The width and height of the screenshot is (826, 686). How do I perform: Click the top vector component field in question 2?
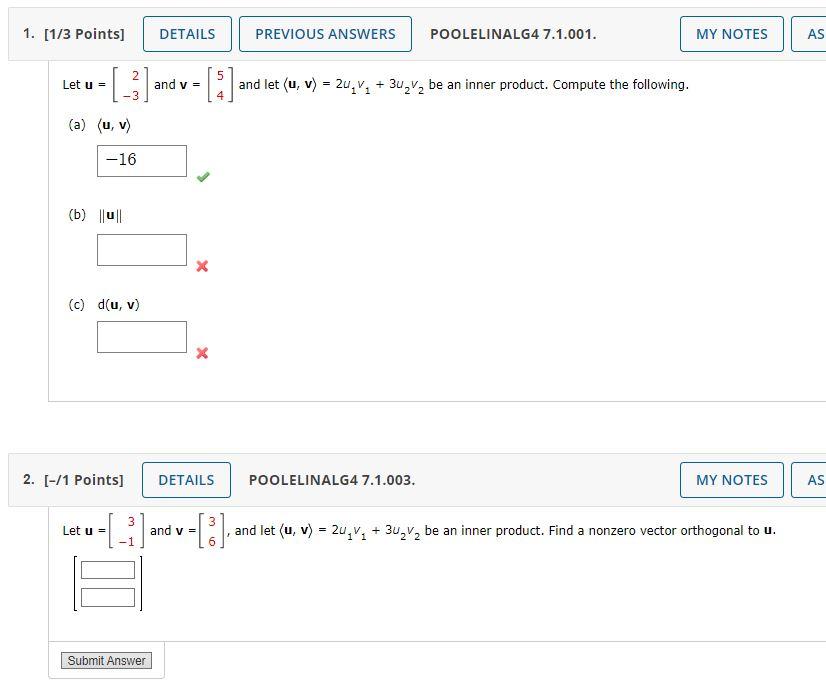(x=106, y=570)
